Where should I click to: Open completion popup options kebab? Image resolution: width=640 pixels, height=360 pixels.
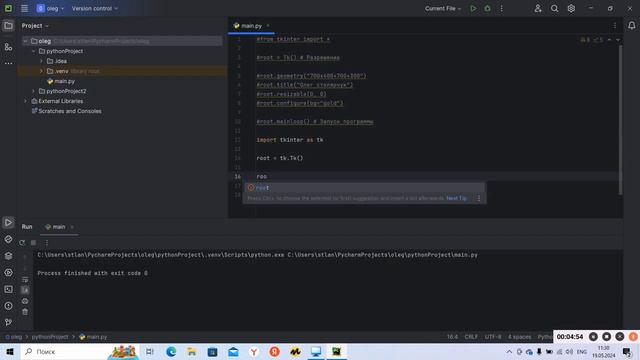(x=479, y=198)
